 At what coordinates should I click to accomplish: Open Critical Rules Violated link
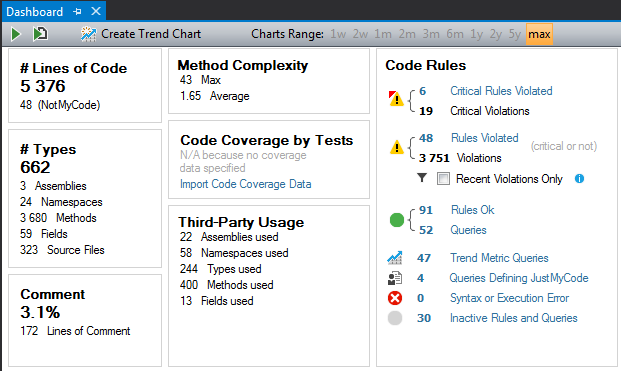coord(501,91)
